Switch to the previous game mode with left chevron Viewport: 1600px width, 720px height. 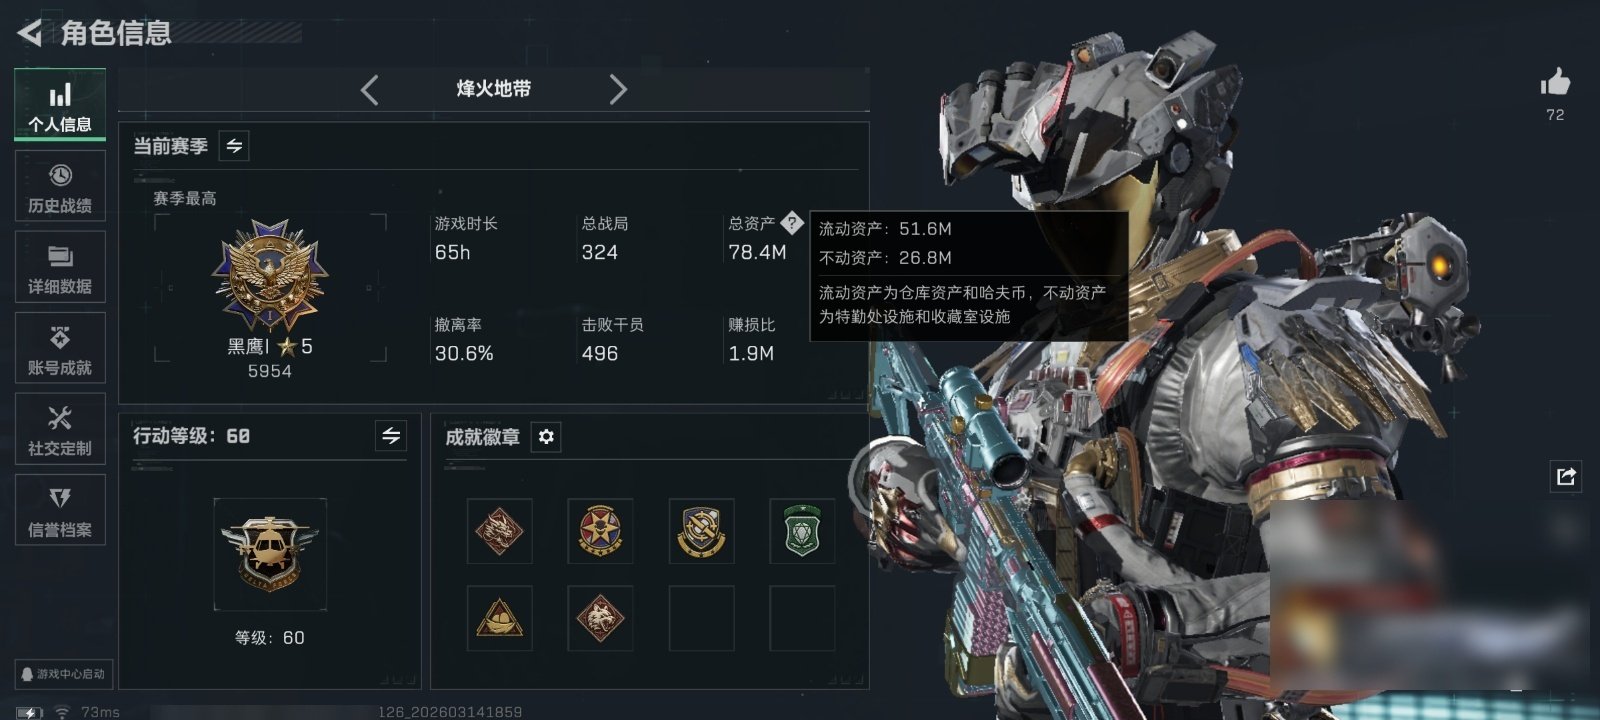[x=370, y=90]
